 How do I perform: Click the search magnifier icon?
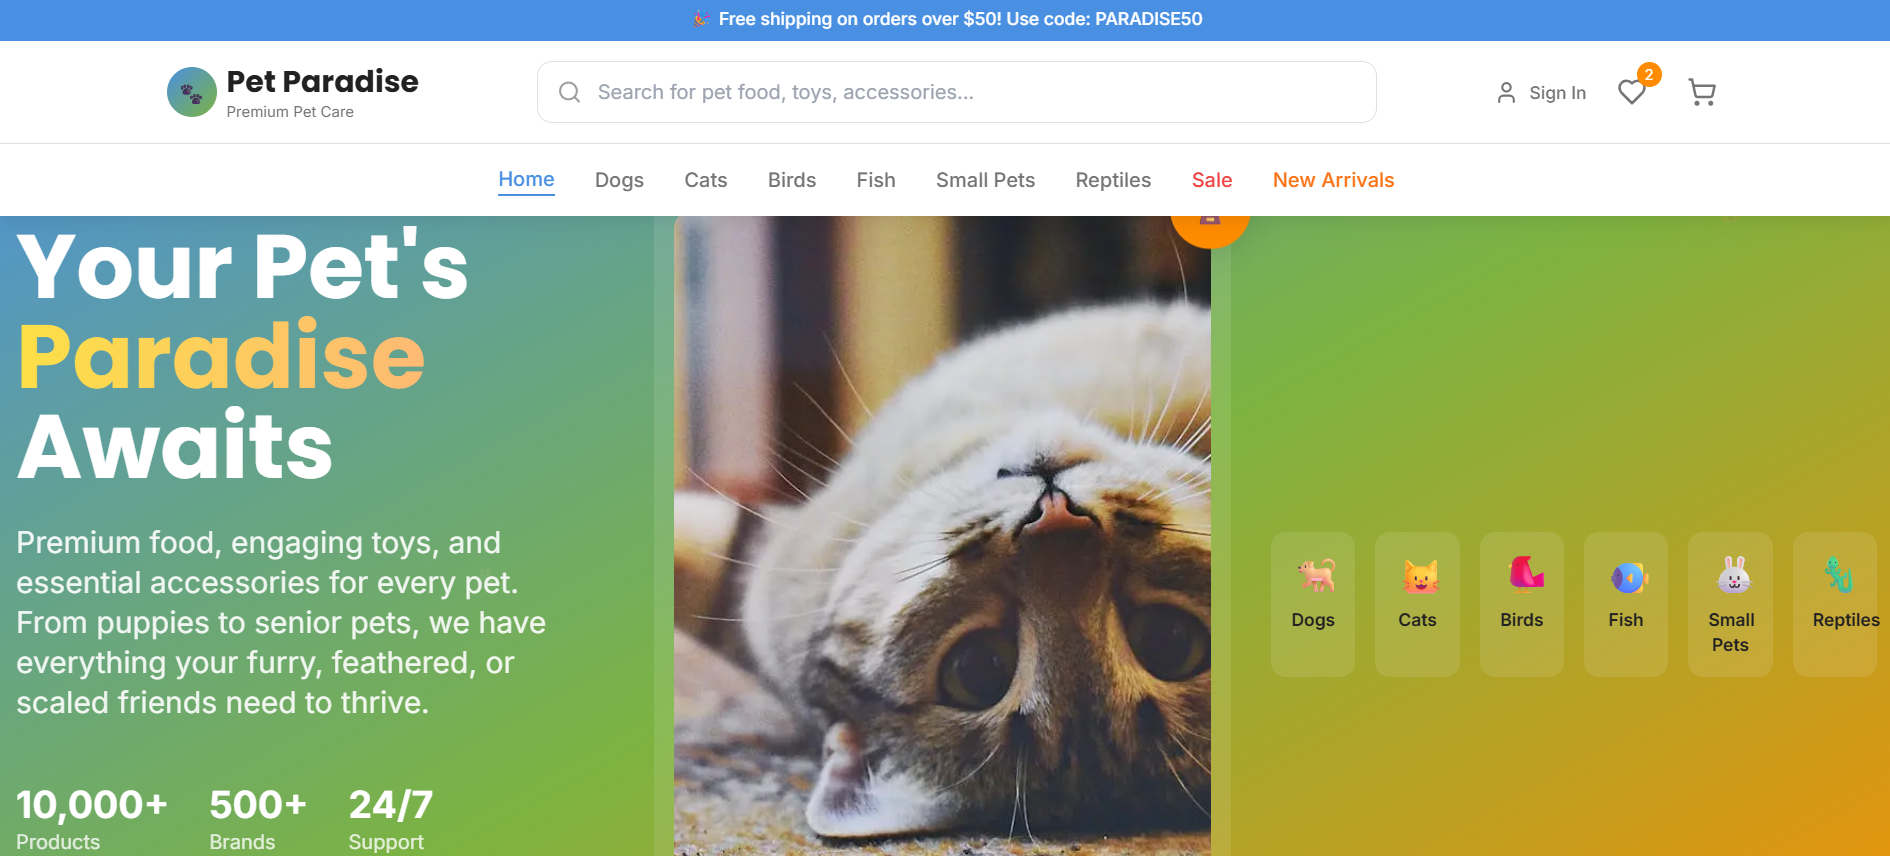569,92
